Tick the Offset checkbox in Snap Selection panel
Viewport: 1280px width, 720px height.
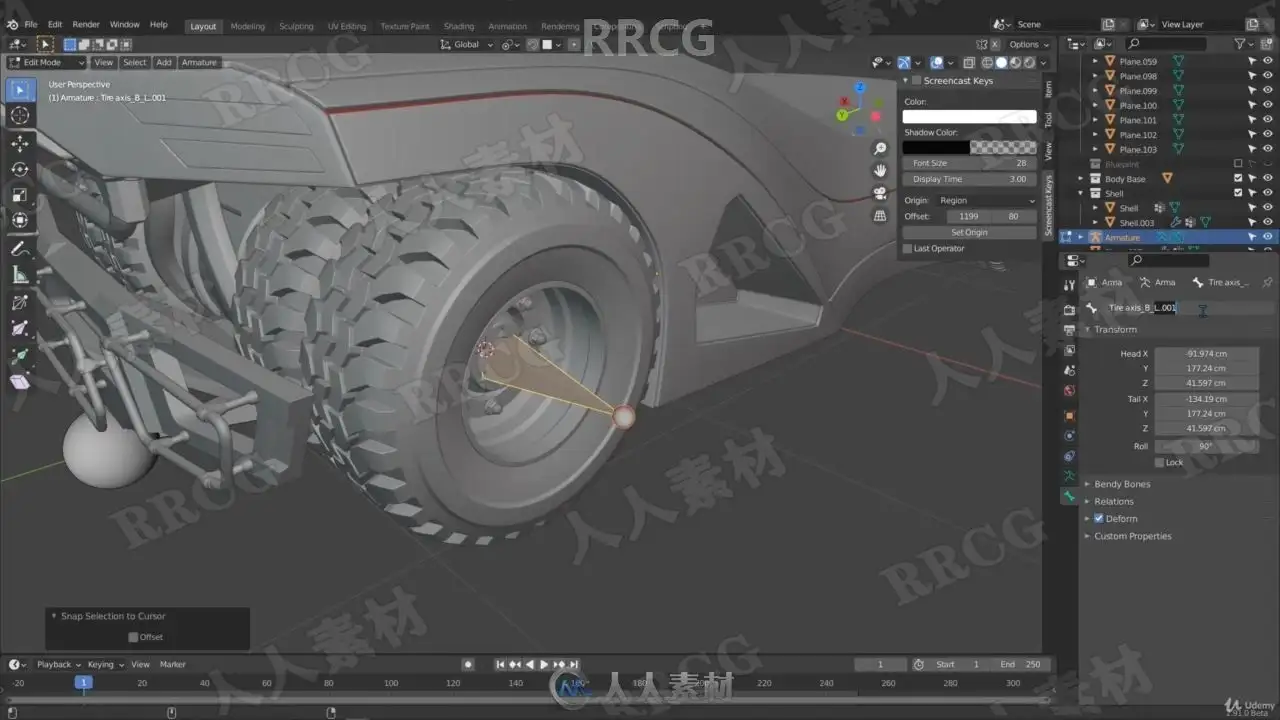pos(133,637)
